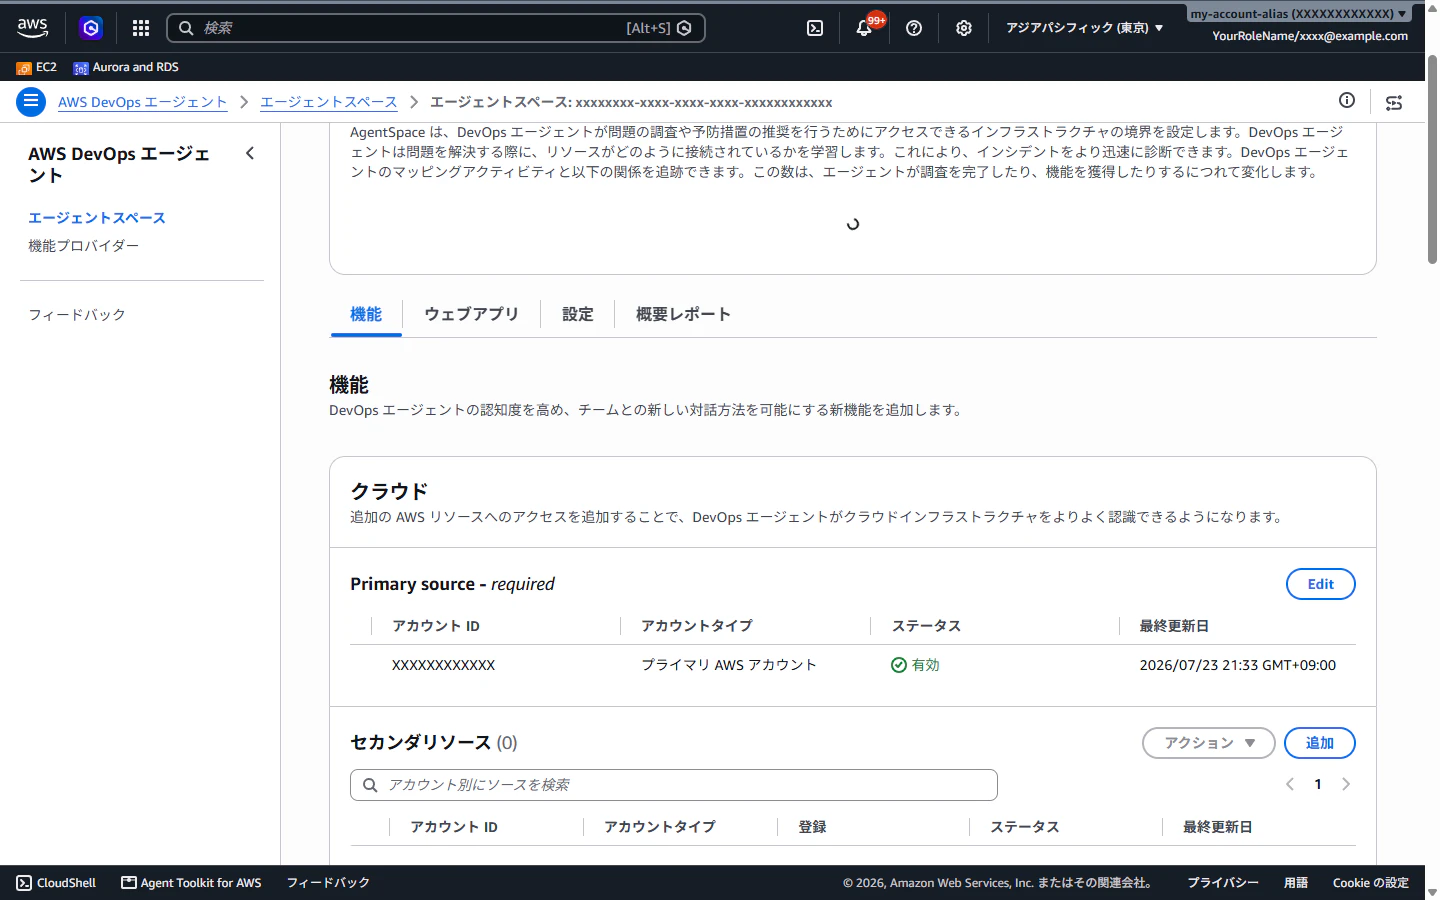The height and width of the screenshot is (900, 1440).
Task: Click the Primary source アカウントタイプ column header
Action: [x=697, y=626]
